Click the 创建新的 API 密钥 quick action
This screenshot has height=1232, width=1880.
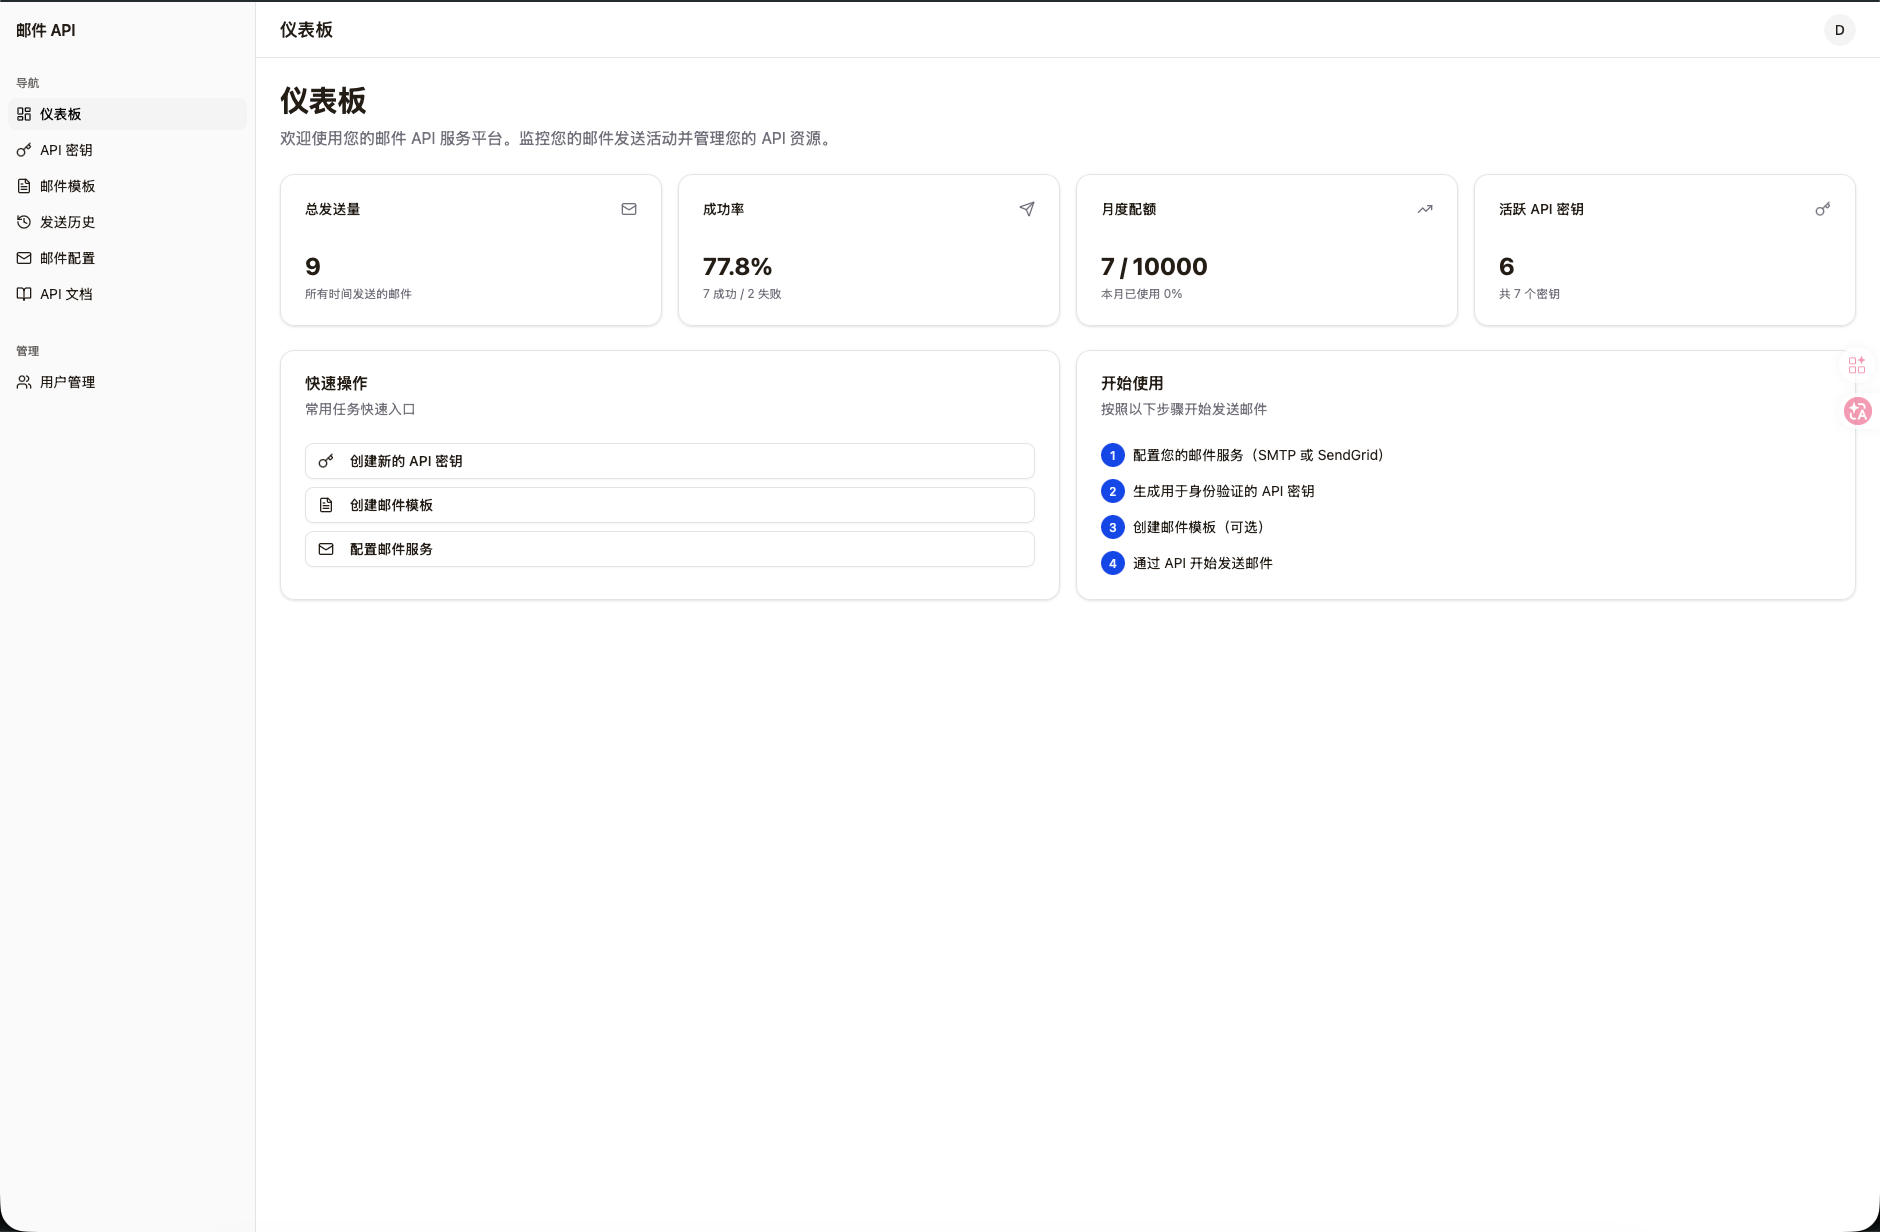(x=669, y=461)
